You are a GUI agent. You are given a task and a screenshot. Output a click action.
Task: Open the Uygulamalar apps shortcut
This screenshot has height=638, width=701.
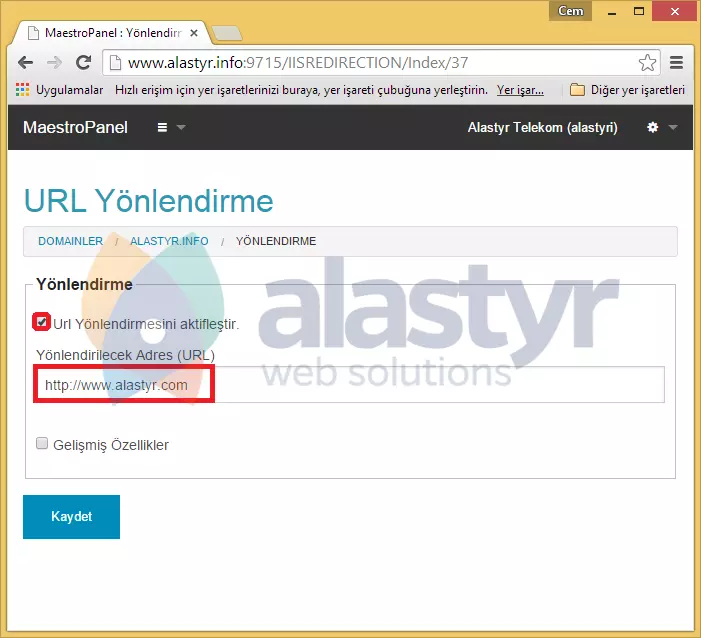[x=59, y=90]
